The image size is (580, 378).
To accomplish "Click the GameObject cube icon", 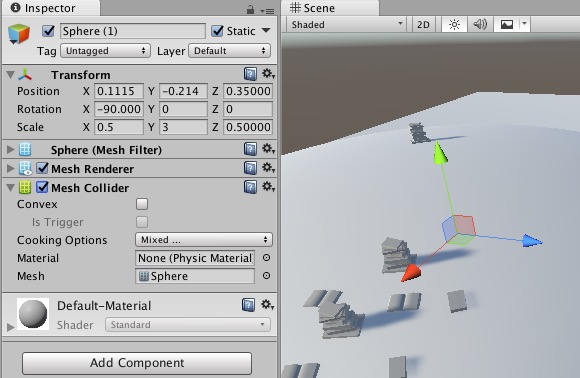I will (18, 34).
